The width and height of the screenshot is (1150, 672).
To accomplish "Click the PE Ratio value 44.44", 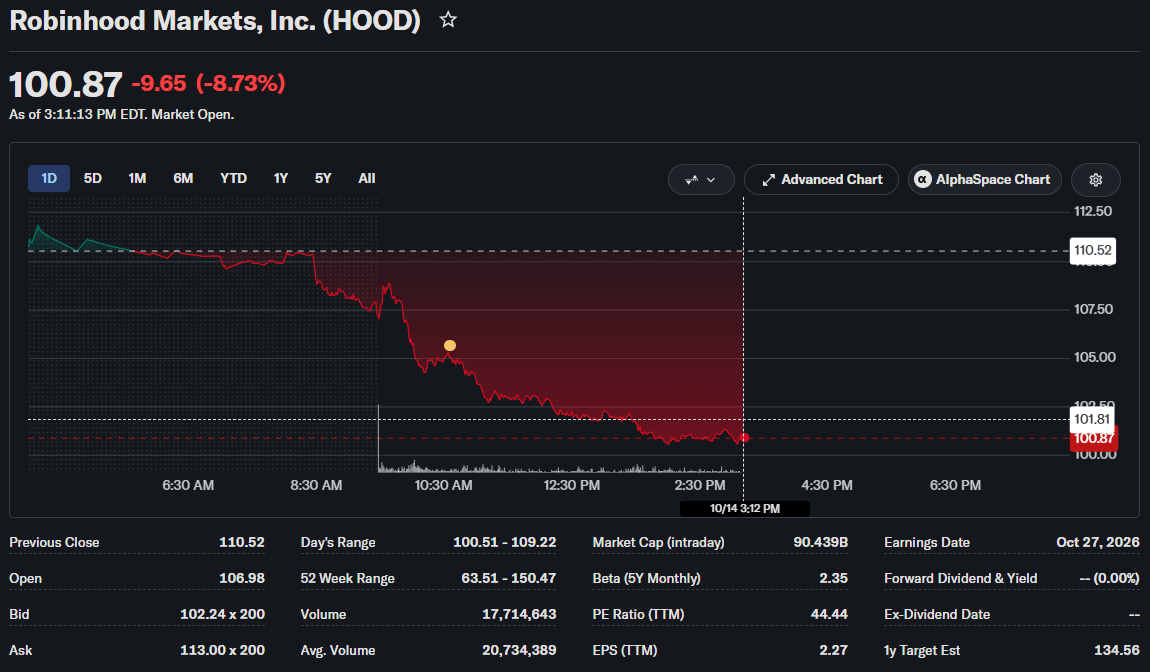I will coord(829,614).
